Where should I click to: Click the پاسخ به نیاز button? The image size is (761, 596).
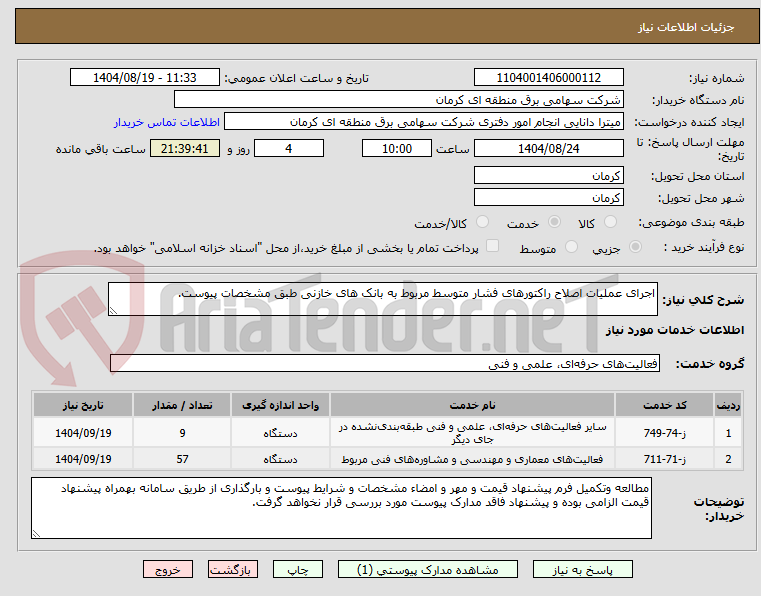click(x=582, y=569)
